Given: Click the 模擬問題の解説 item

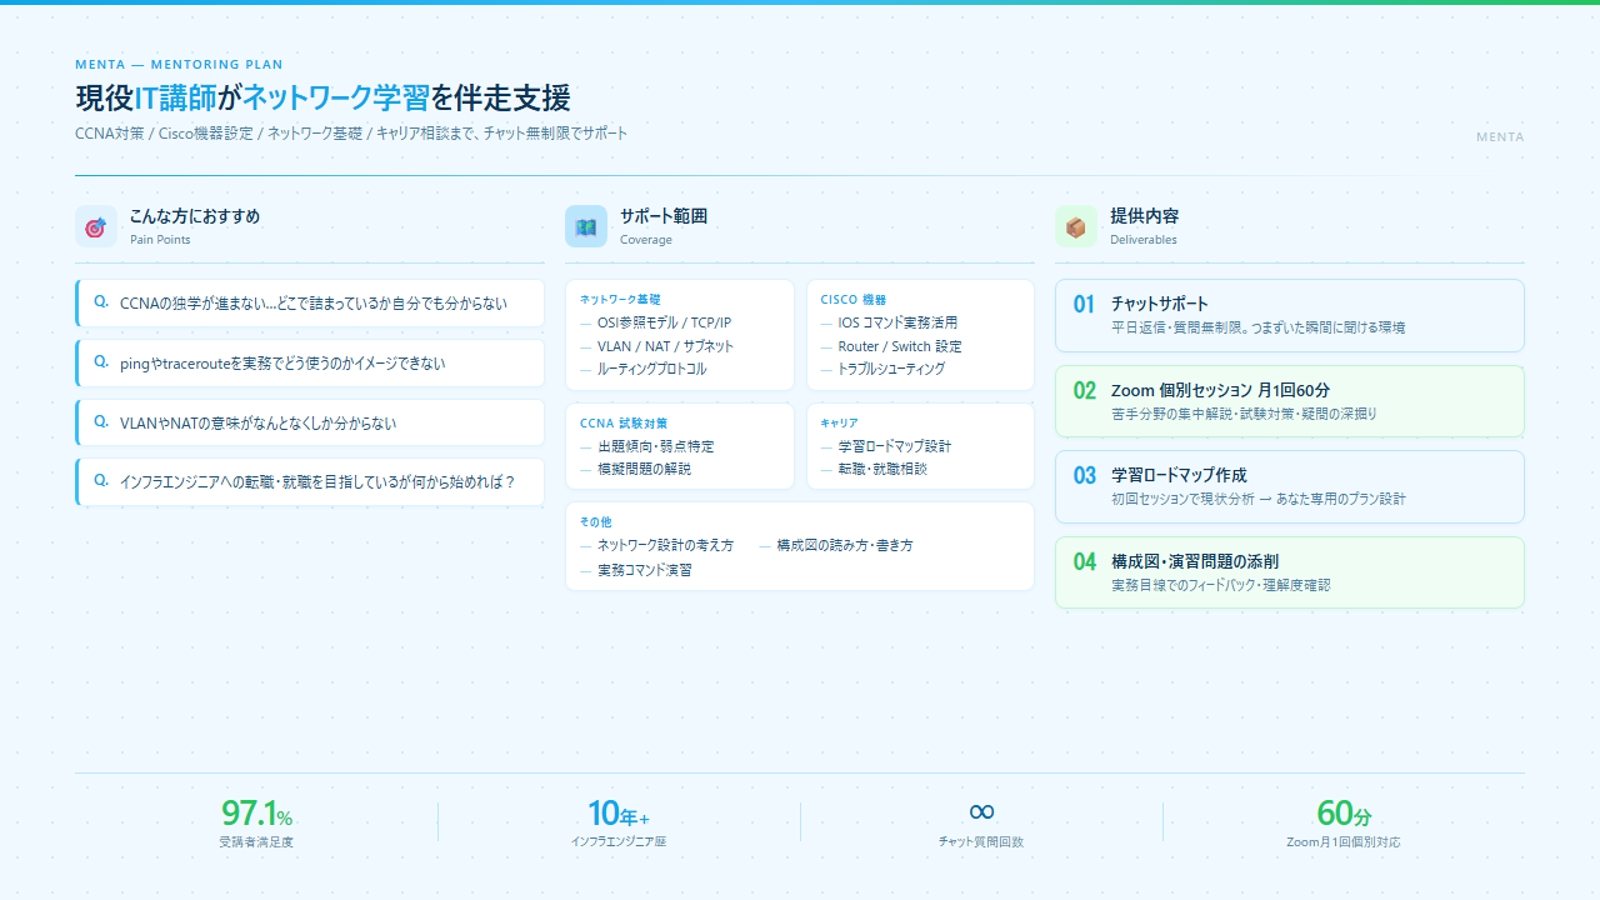Looking at the screenshot, I should pos(644,469).
